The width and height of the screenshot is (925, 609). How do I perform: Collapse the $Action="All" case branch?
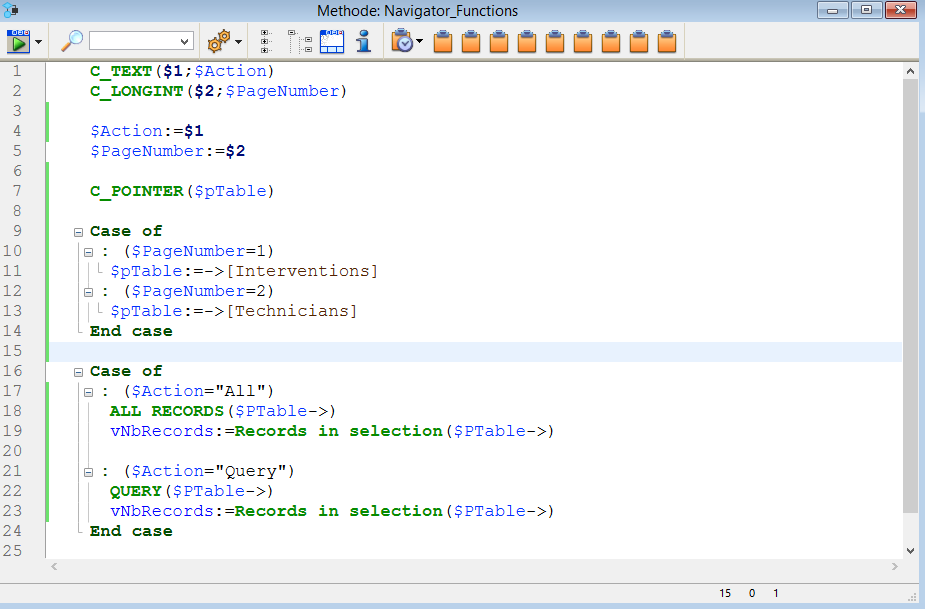click(87, 391)
